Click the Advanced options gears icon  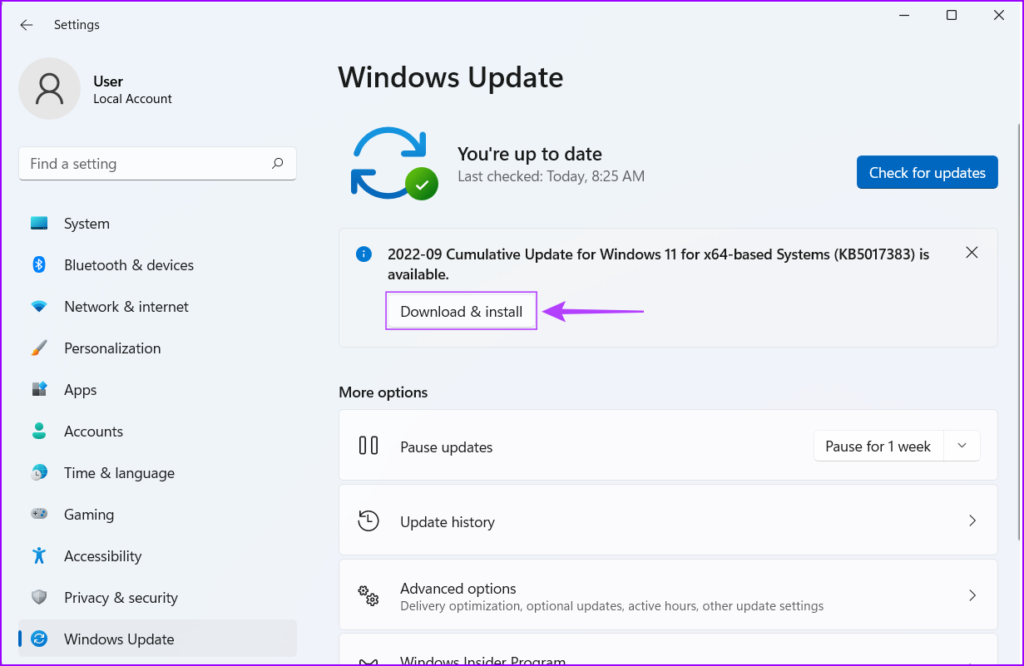(x=368, y=595)
